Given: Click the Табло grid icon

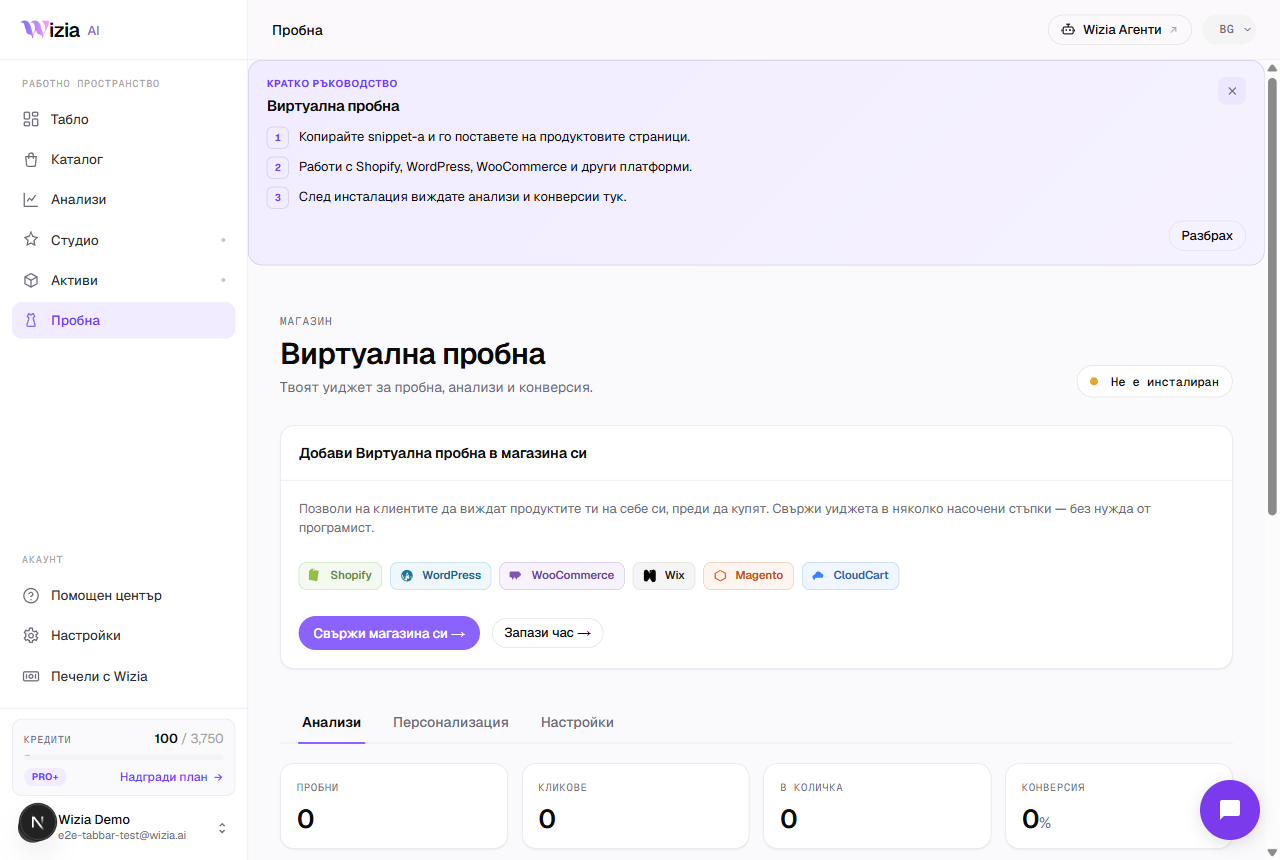Looking at the screenshot, I should pyautogui.click(x=31, y=120).
